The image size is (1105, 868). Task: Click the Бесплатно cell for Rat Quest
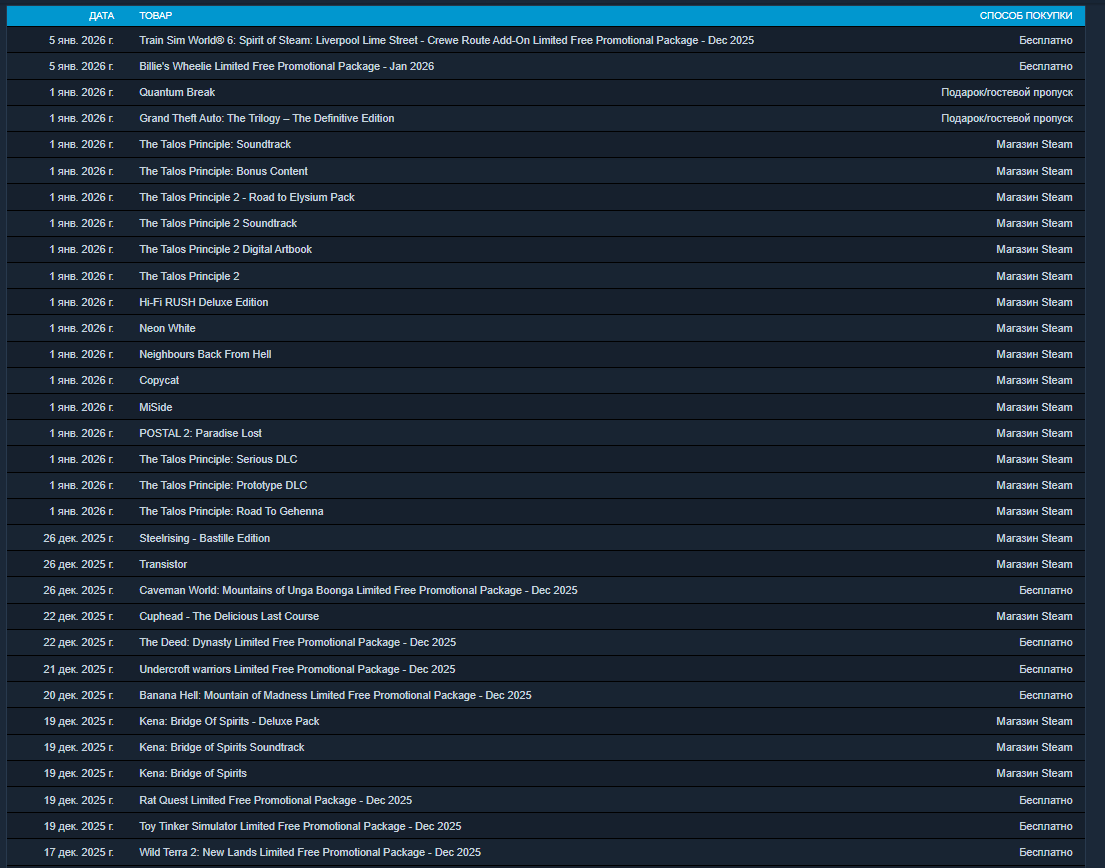[1046, 800]
